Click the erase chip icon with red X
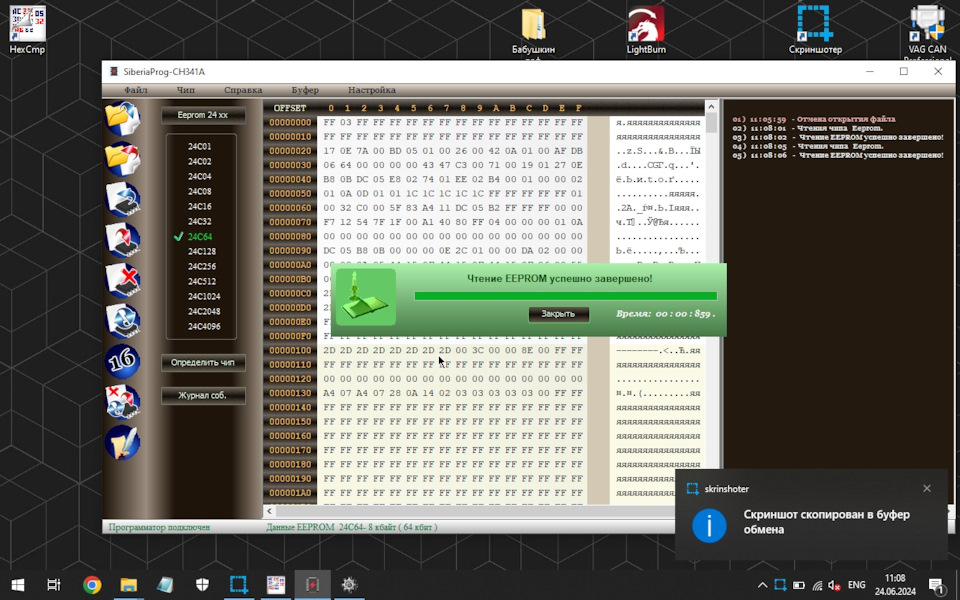 tap(122, 280)
